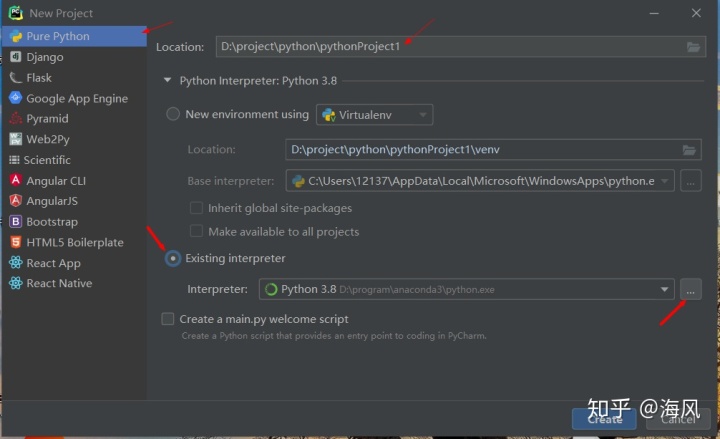Check Create a main.py welcome script

click(x=168, y=319)
